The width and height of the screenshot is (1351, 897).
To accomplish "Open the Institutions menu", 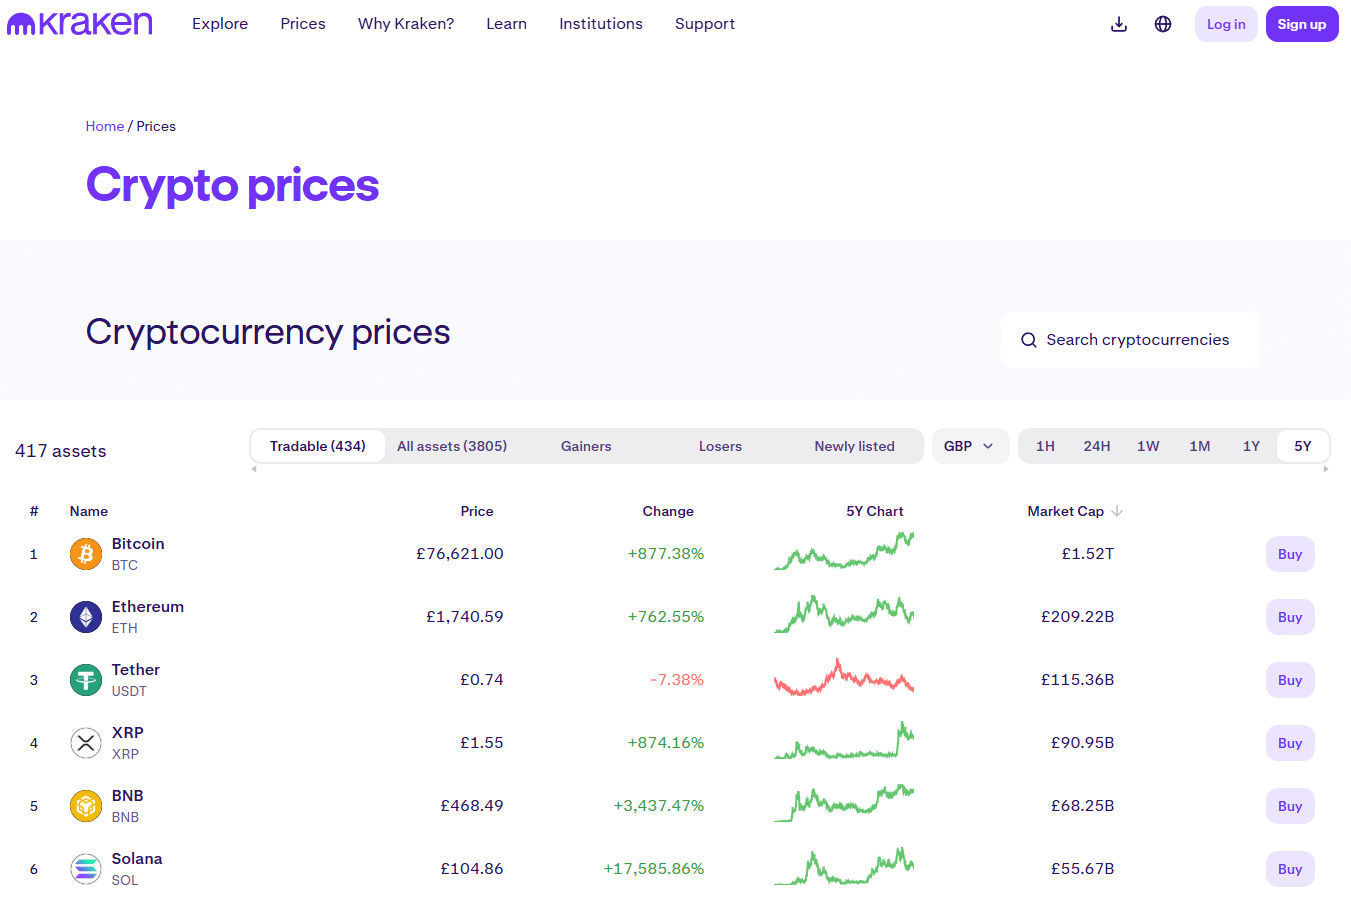I will click(601, 24).
